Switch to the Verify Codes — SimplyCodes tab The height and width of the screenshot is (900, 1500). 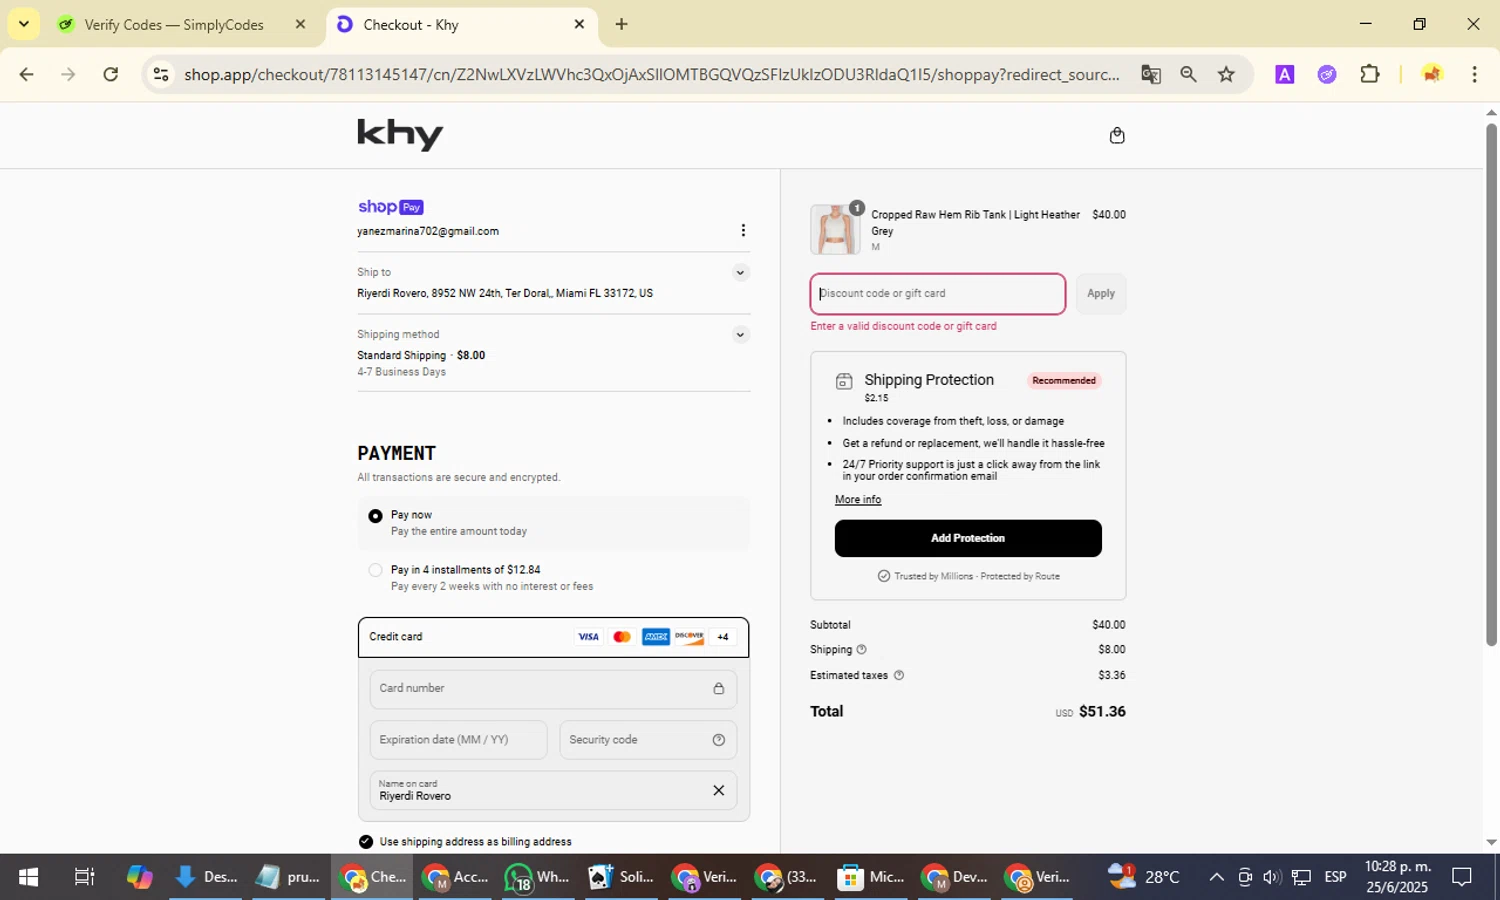coord(174,24)
